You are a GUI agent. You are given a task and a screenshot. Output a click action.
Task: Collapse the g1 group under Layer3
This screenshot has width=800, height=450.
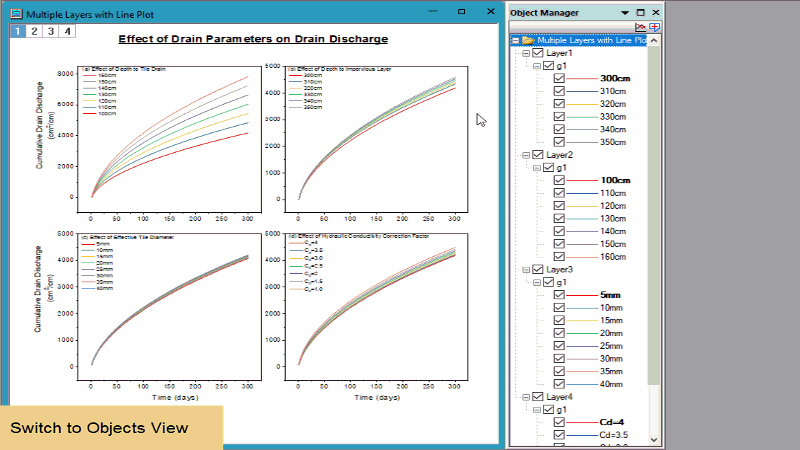coord(536,282)
